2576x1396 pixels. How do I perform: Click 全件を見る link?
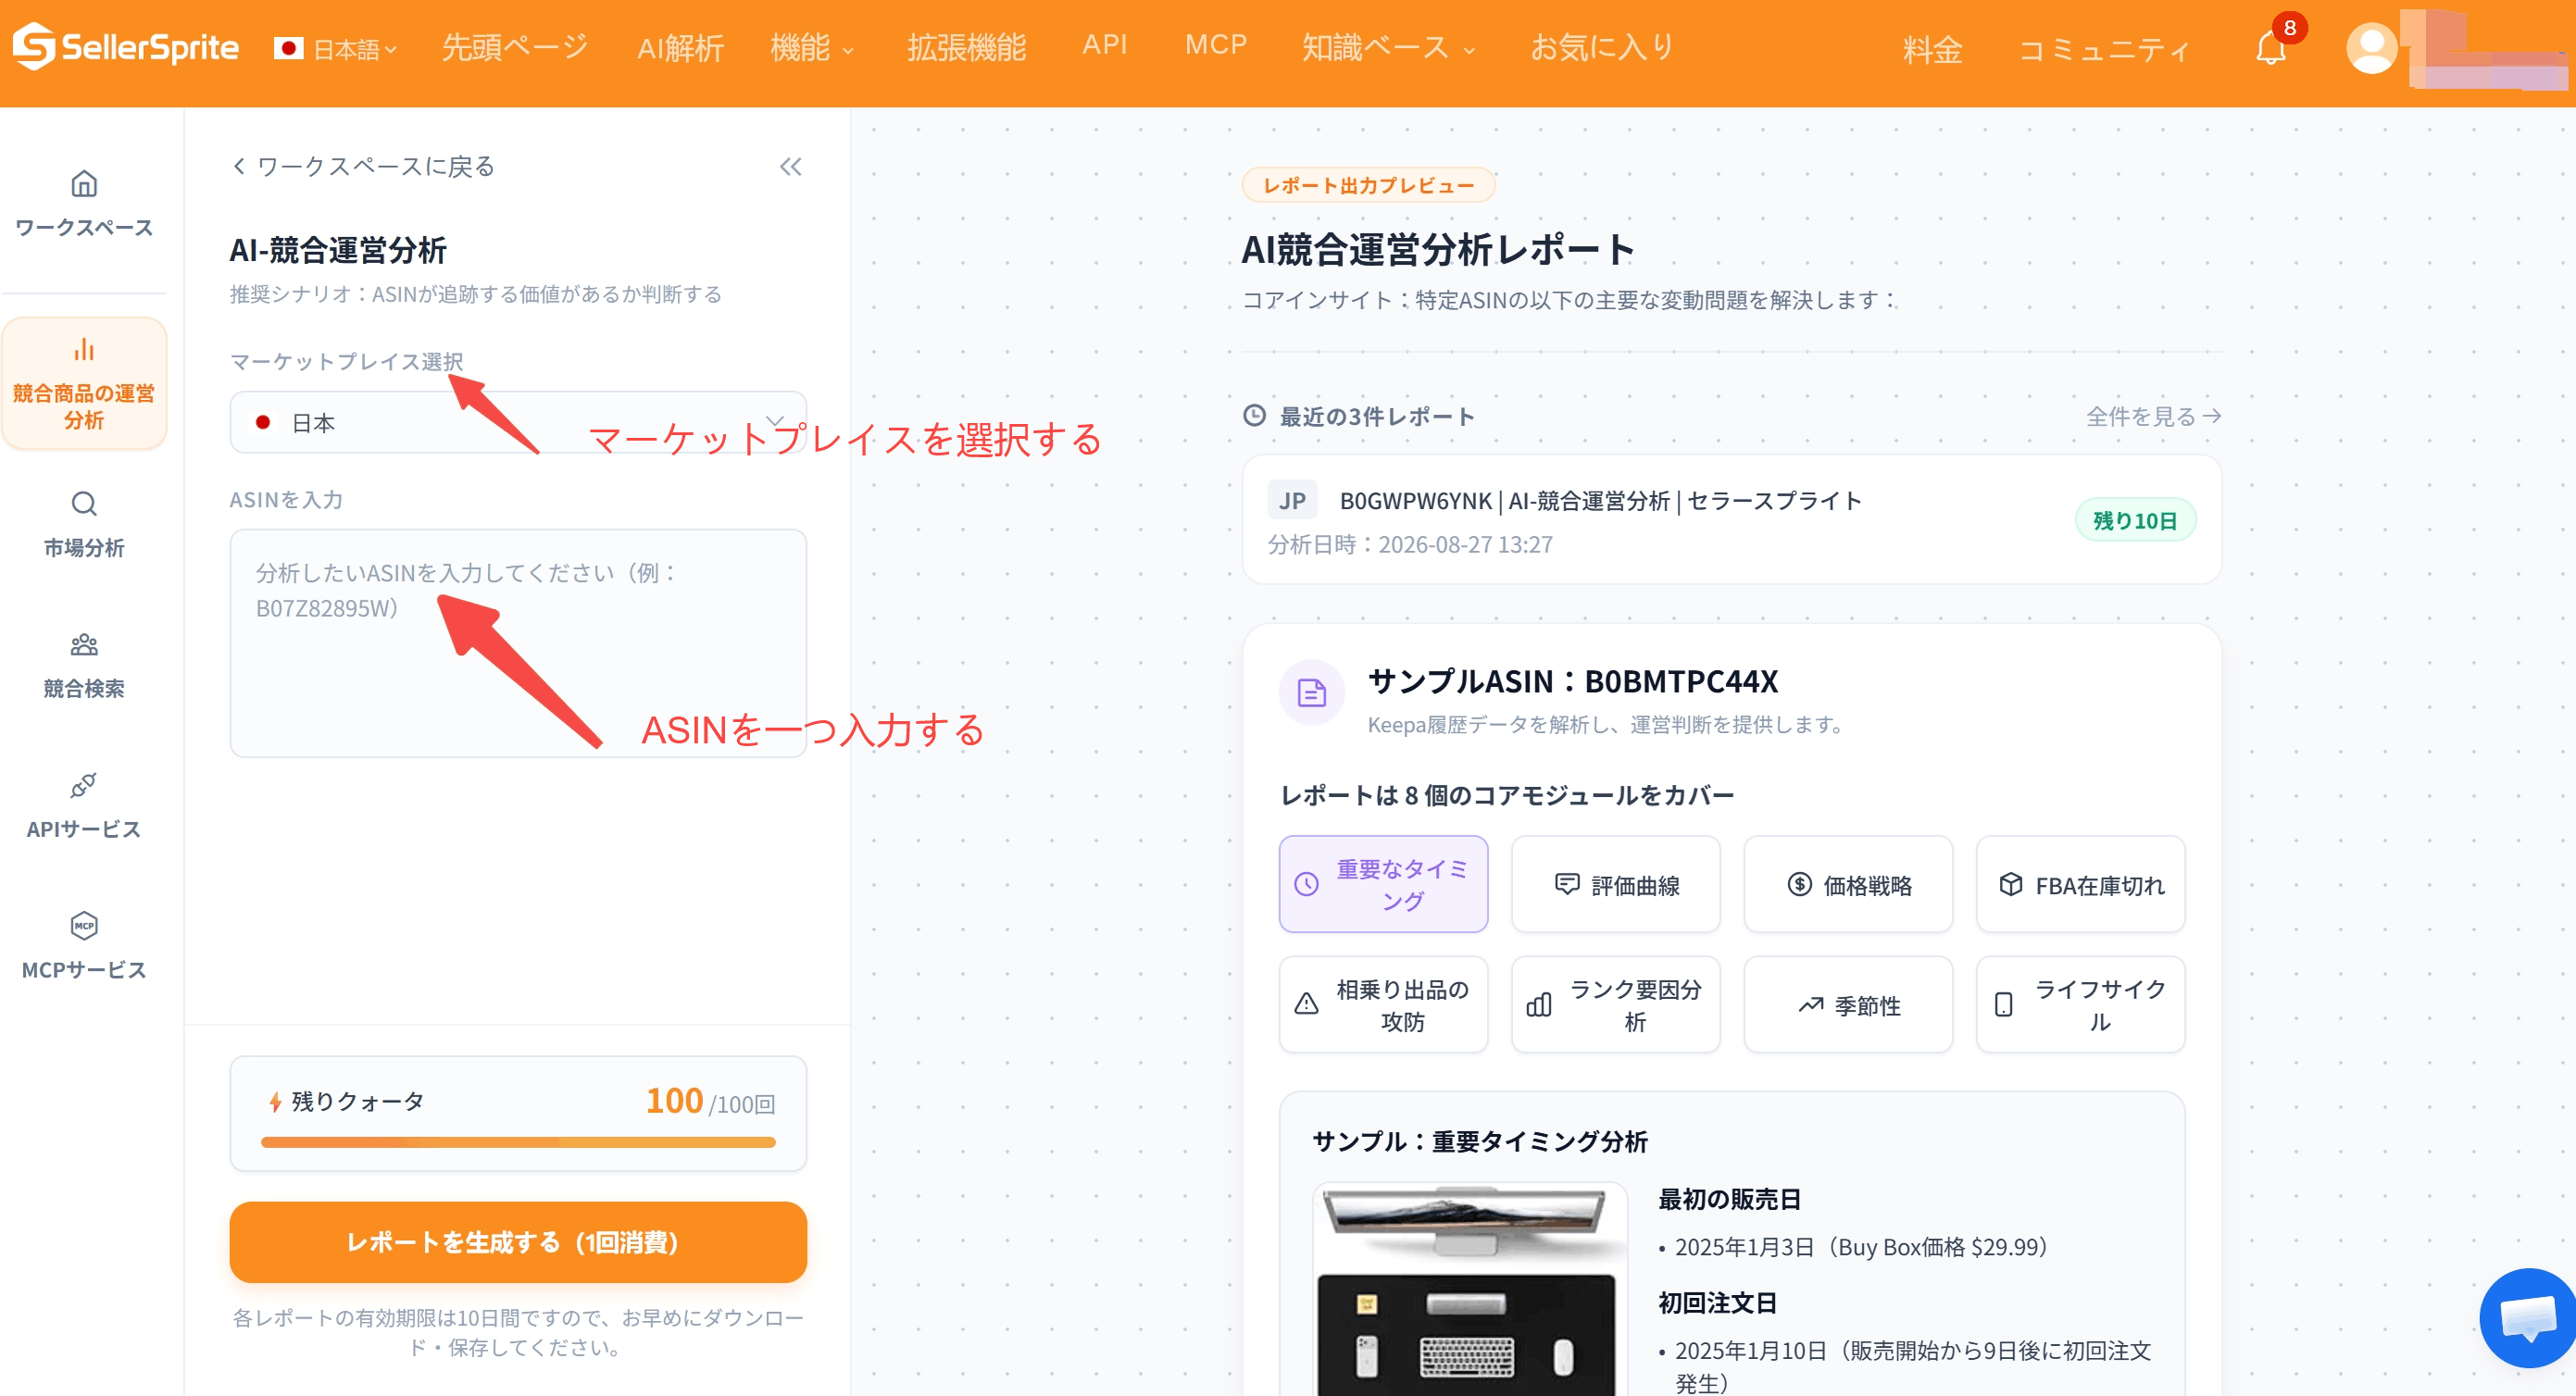(x=2154, y=416)
